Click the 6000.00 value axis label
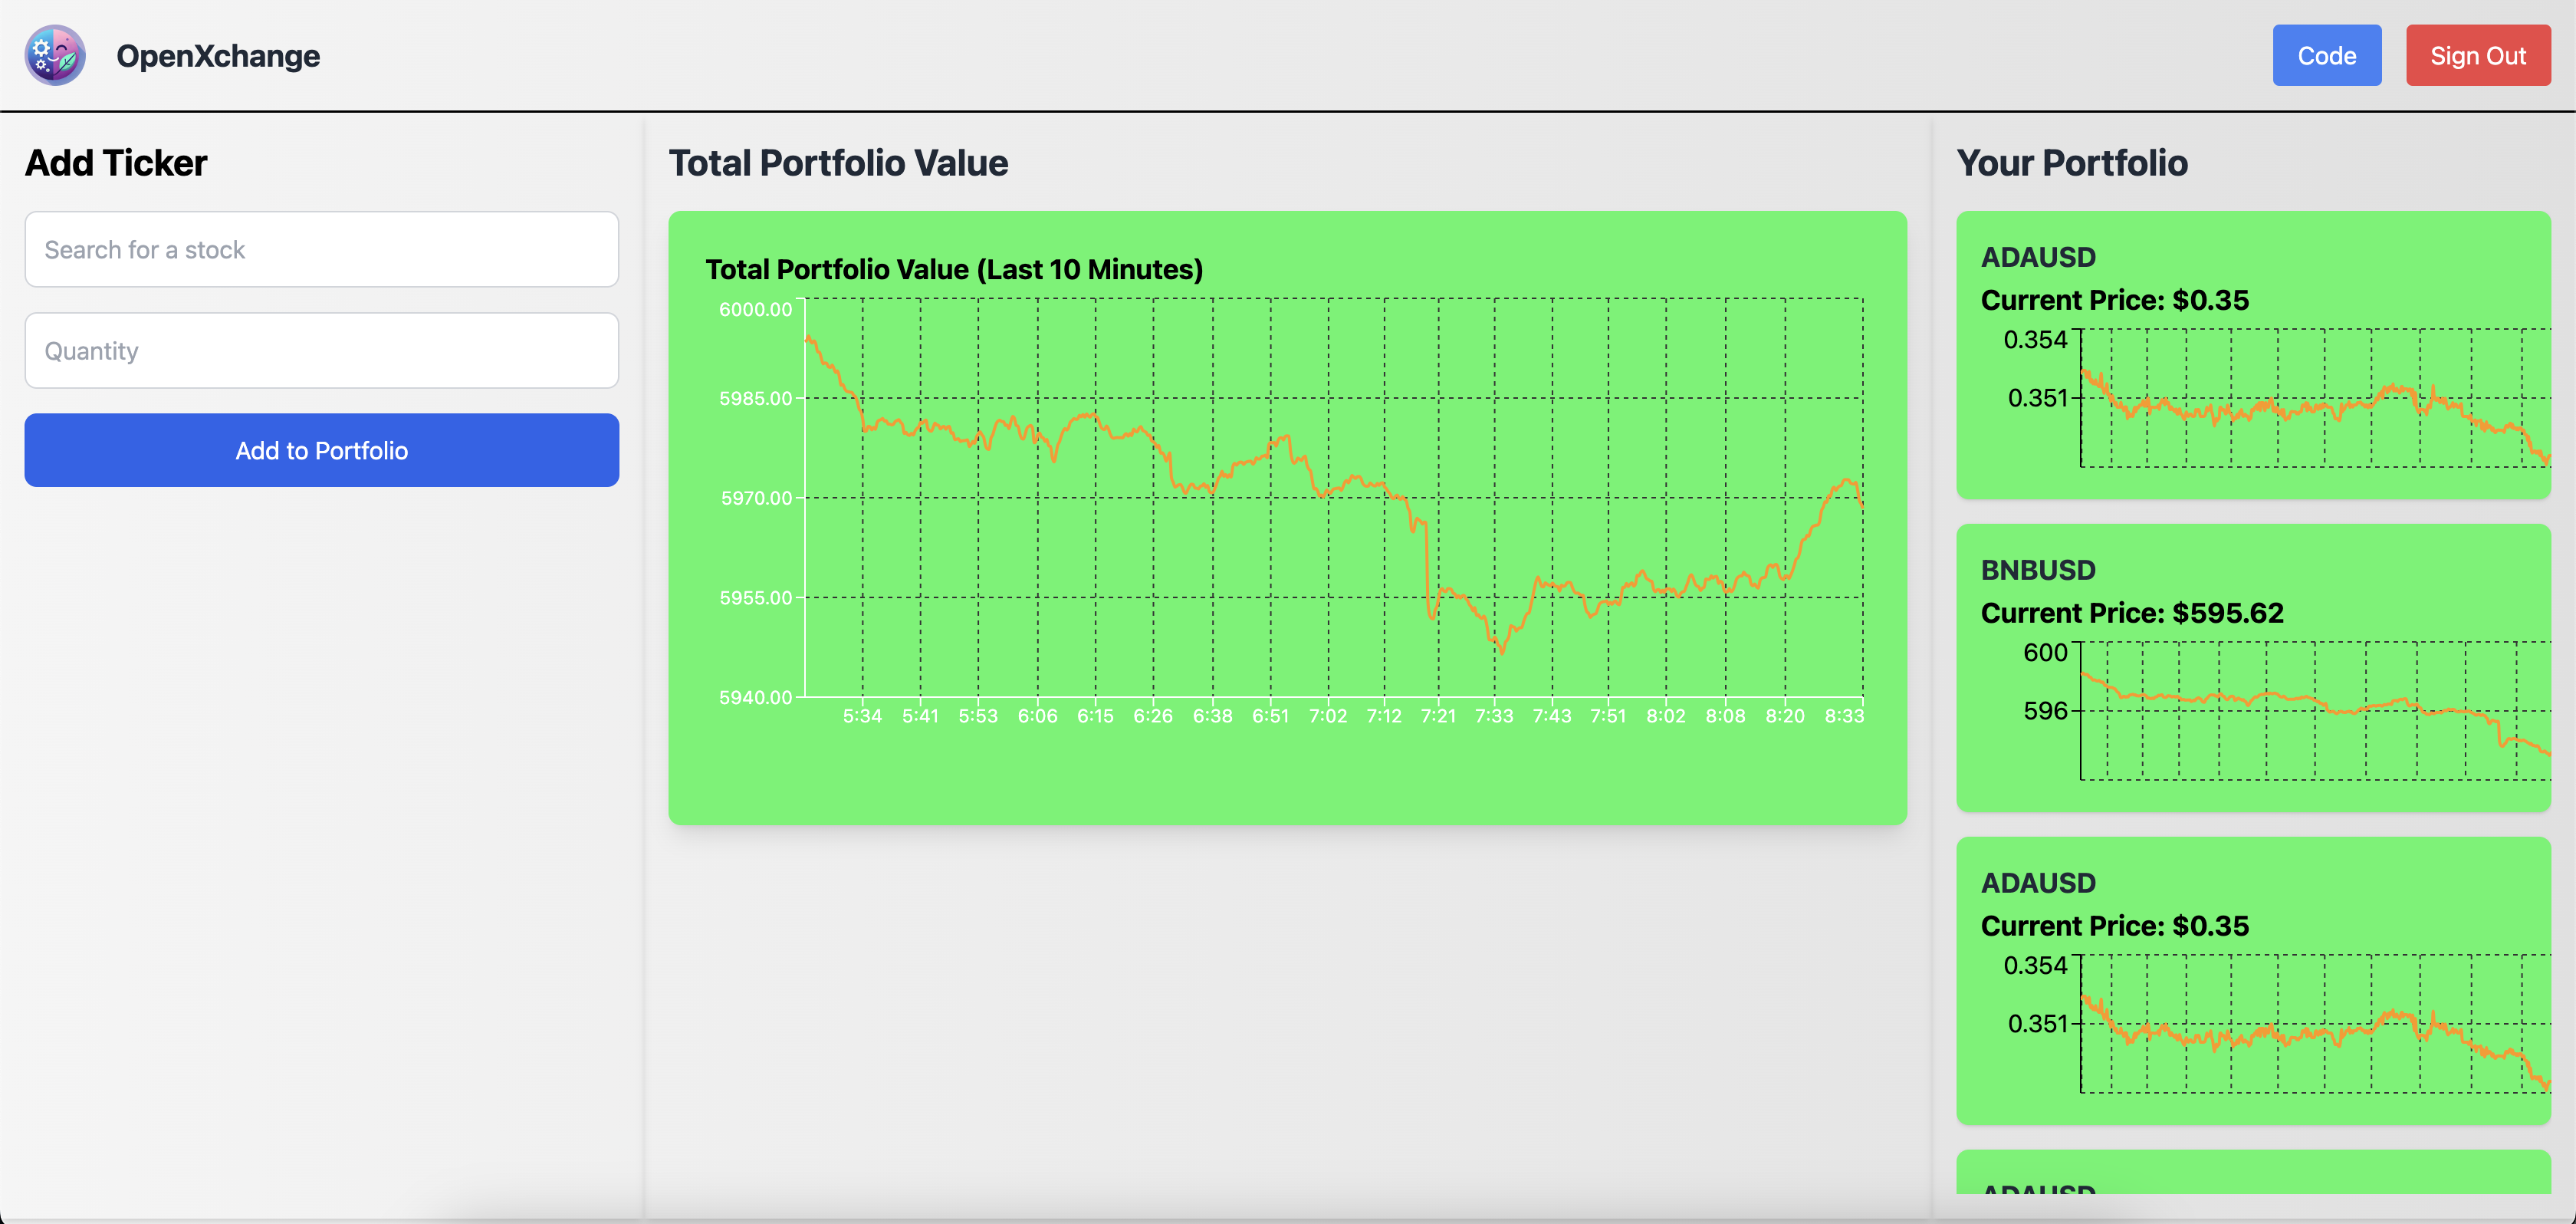The width and height of the screenshot is (2576, 1224). tap(755, 309)
